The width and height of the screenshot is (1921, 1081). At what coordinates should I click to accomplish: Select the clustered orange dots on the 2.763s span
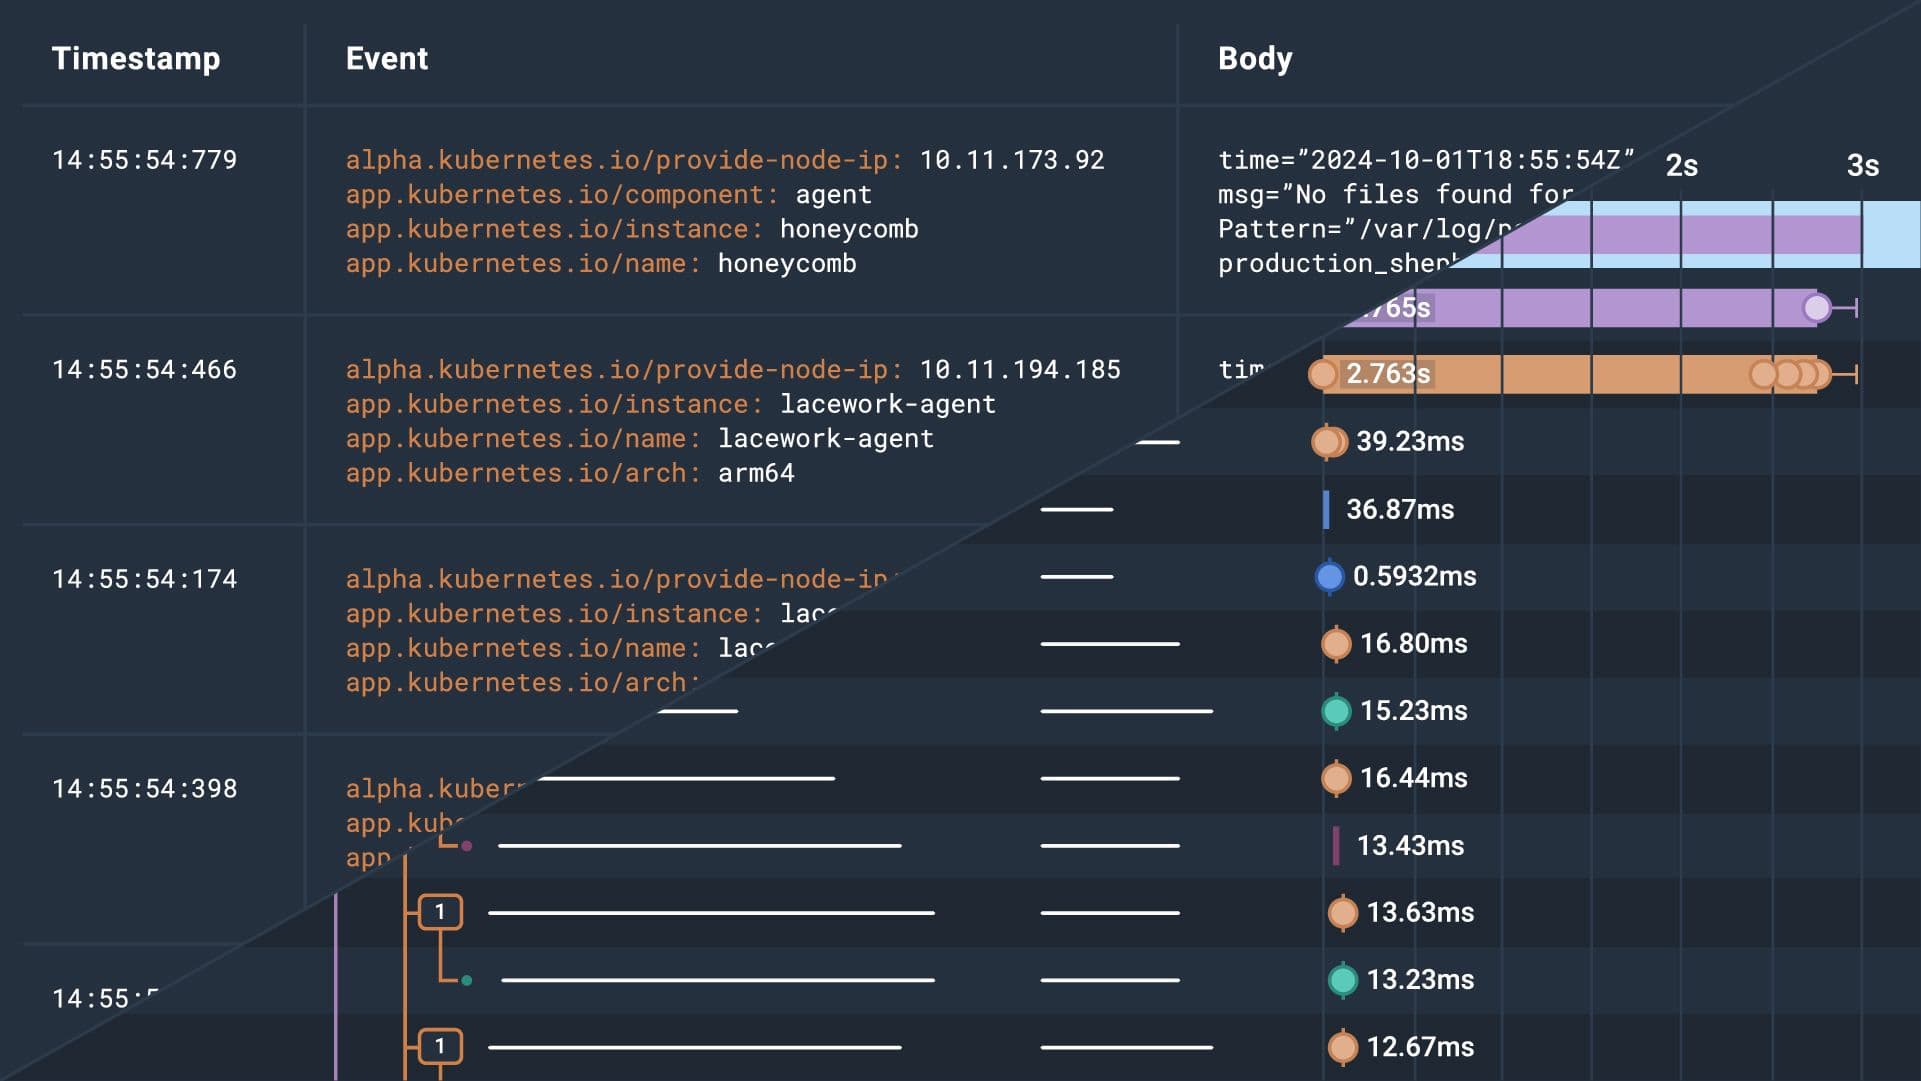pyautogui.click(x=1789, y=374)
